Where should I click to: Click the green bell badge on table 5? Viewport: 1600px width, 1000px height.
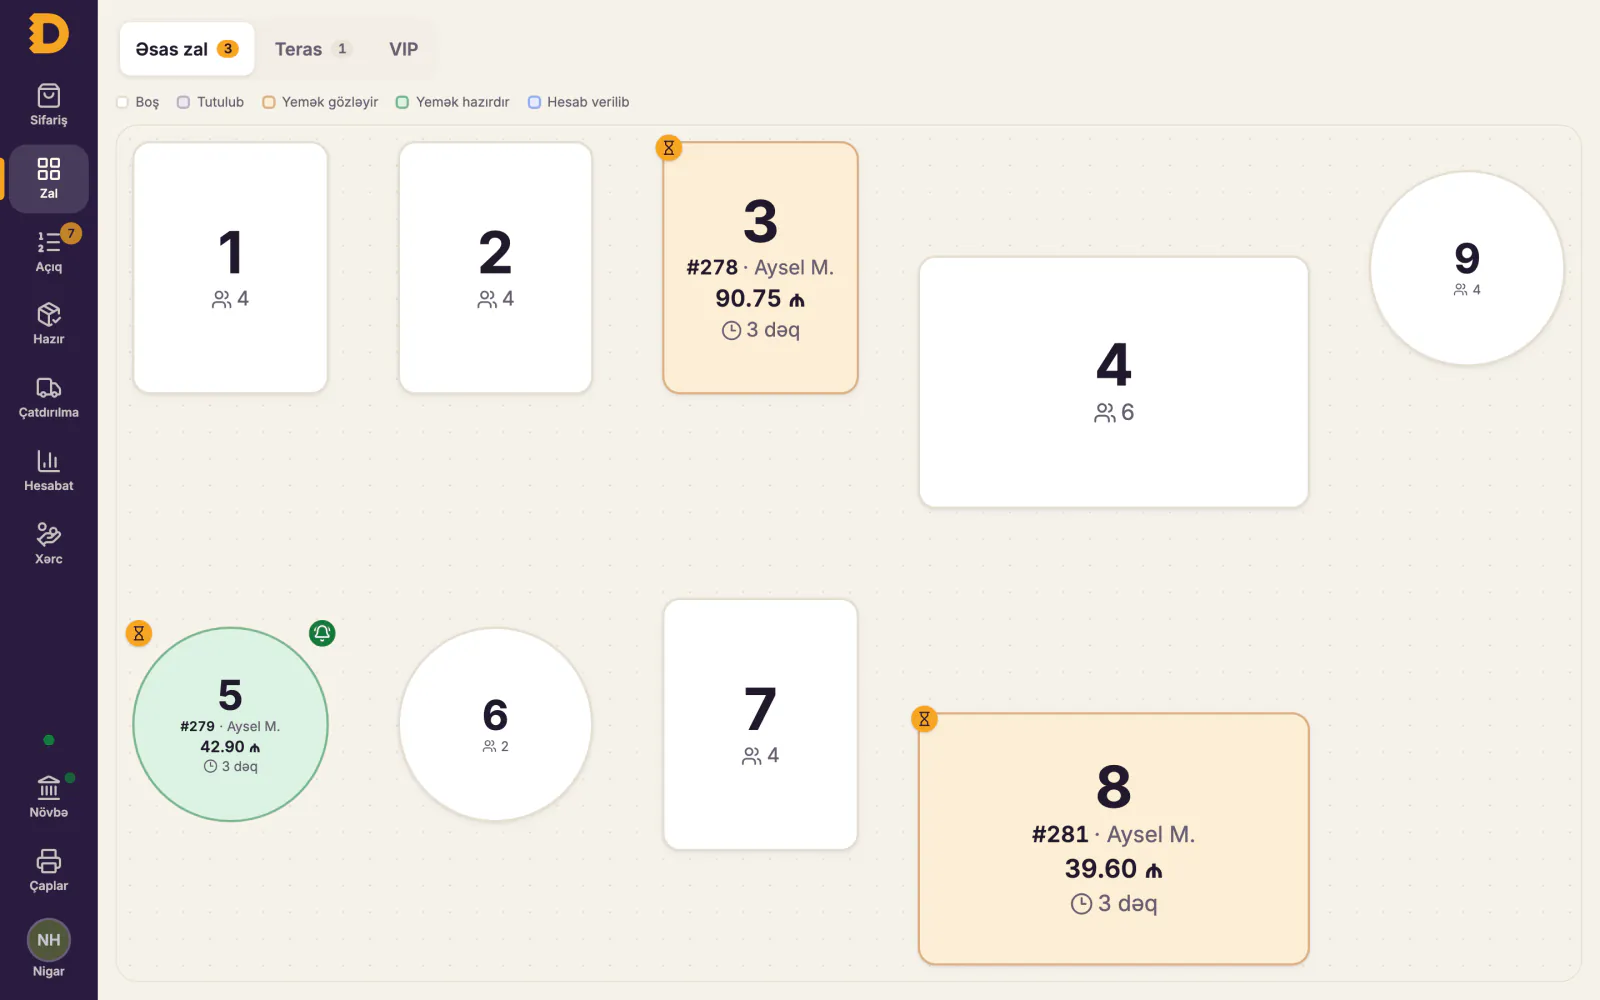[x=322, y=633]
